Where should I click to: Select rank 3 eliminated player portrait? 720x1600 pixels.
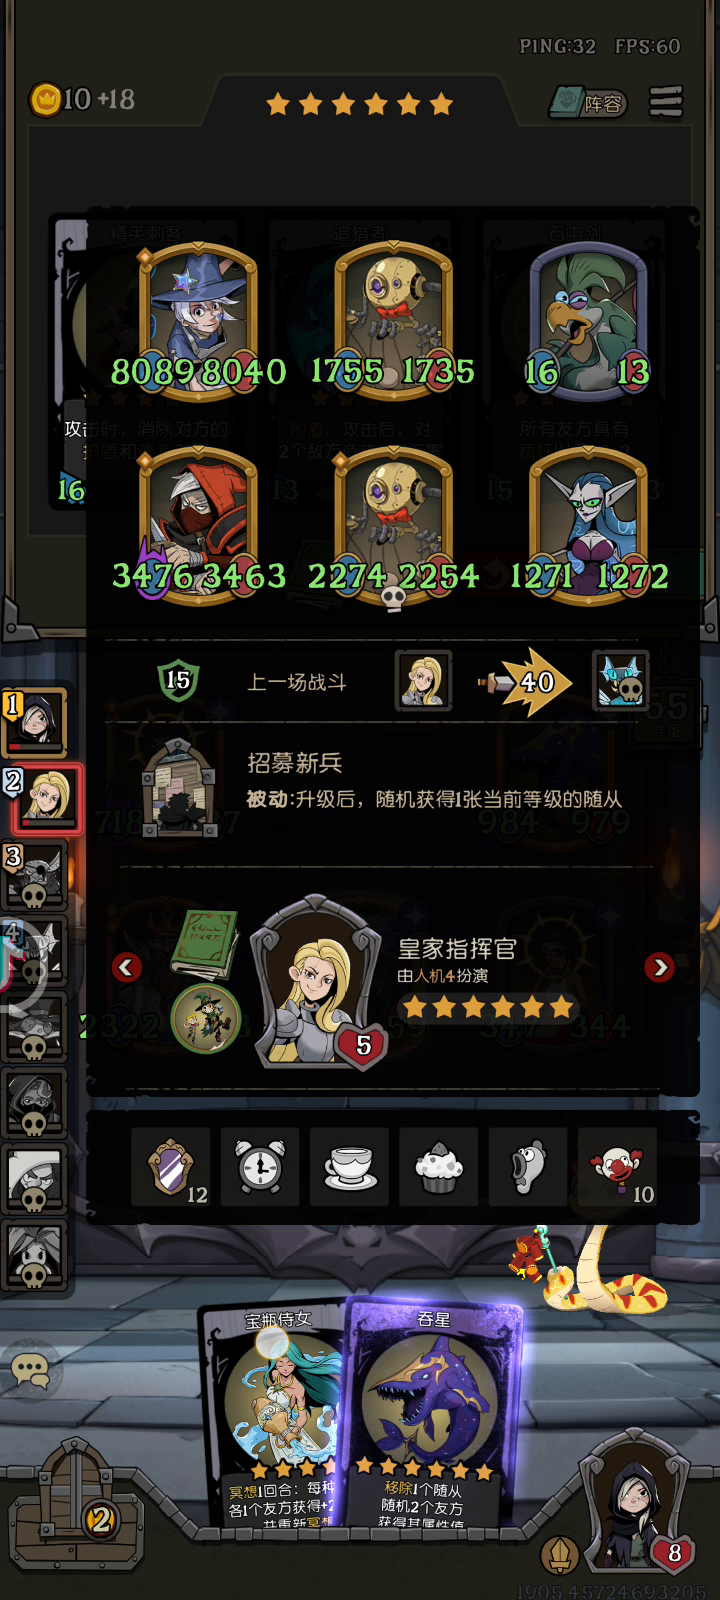click(34, 874)
